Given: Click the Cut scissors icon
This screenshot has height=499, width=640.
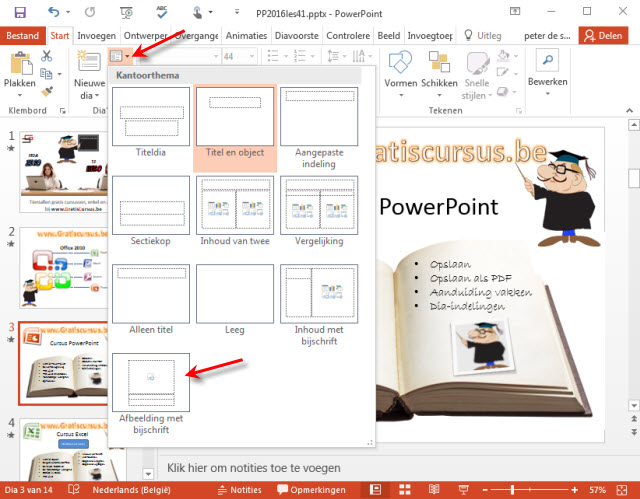Looking at the screenshot, I should coord(47,56).
